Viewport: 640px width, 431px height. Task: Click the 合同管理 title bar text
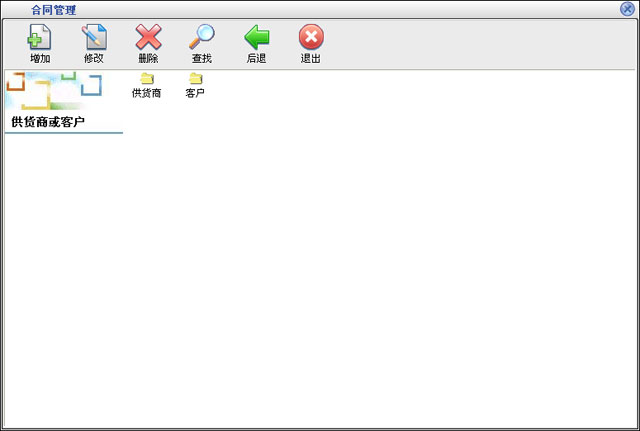click(x=53, y=9)
